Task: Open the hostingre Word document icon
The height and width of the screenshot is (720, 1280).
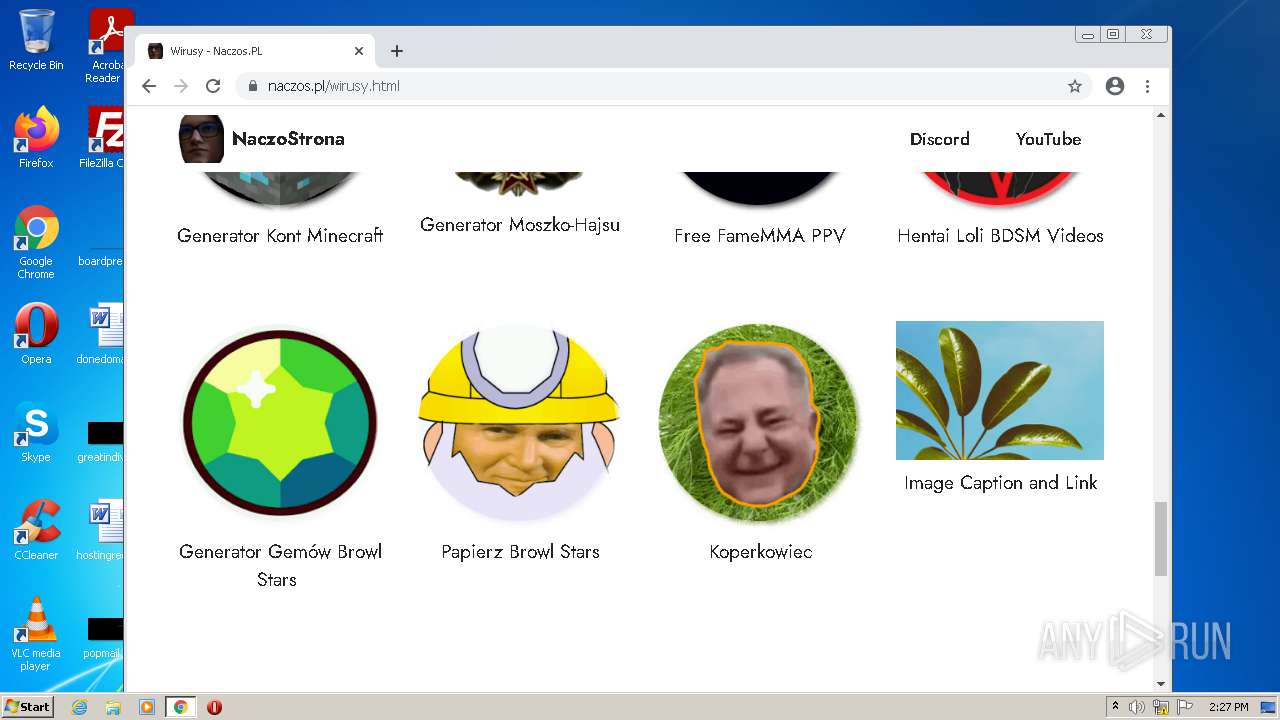Action: 100,530
